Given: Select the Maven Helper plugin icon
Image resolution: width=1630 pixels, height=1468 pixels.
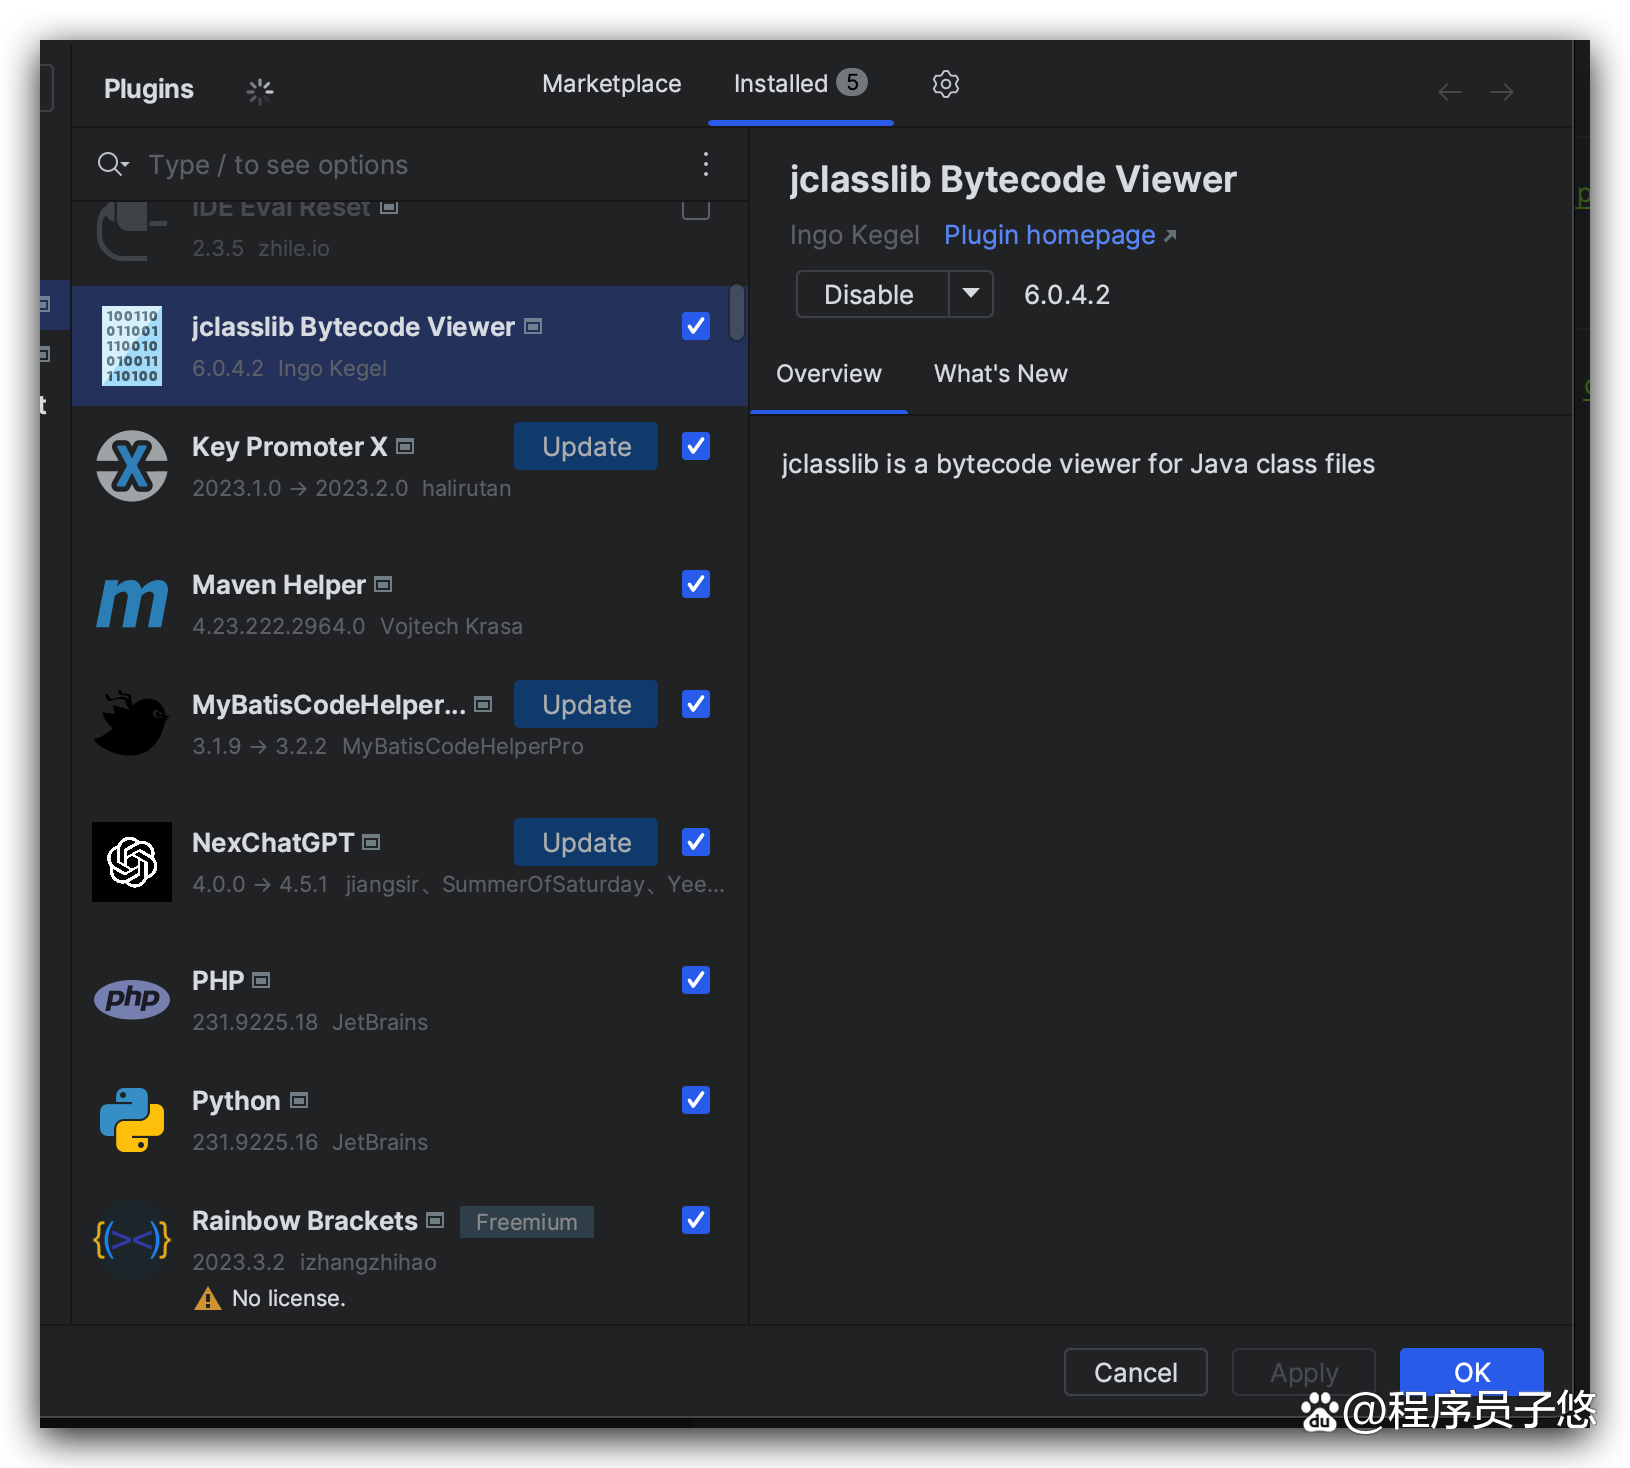Looking at the screenshot, I should click(x=132, y=604).
